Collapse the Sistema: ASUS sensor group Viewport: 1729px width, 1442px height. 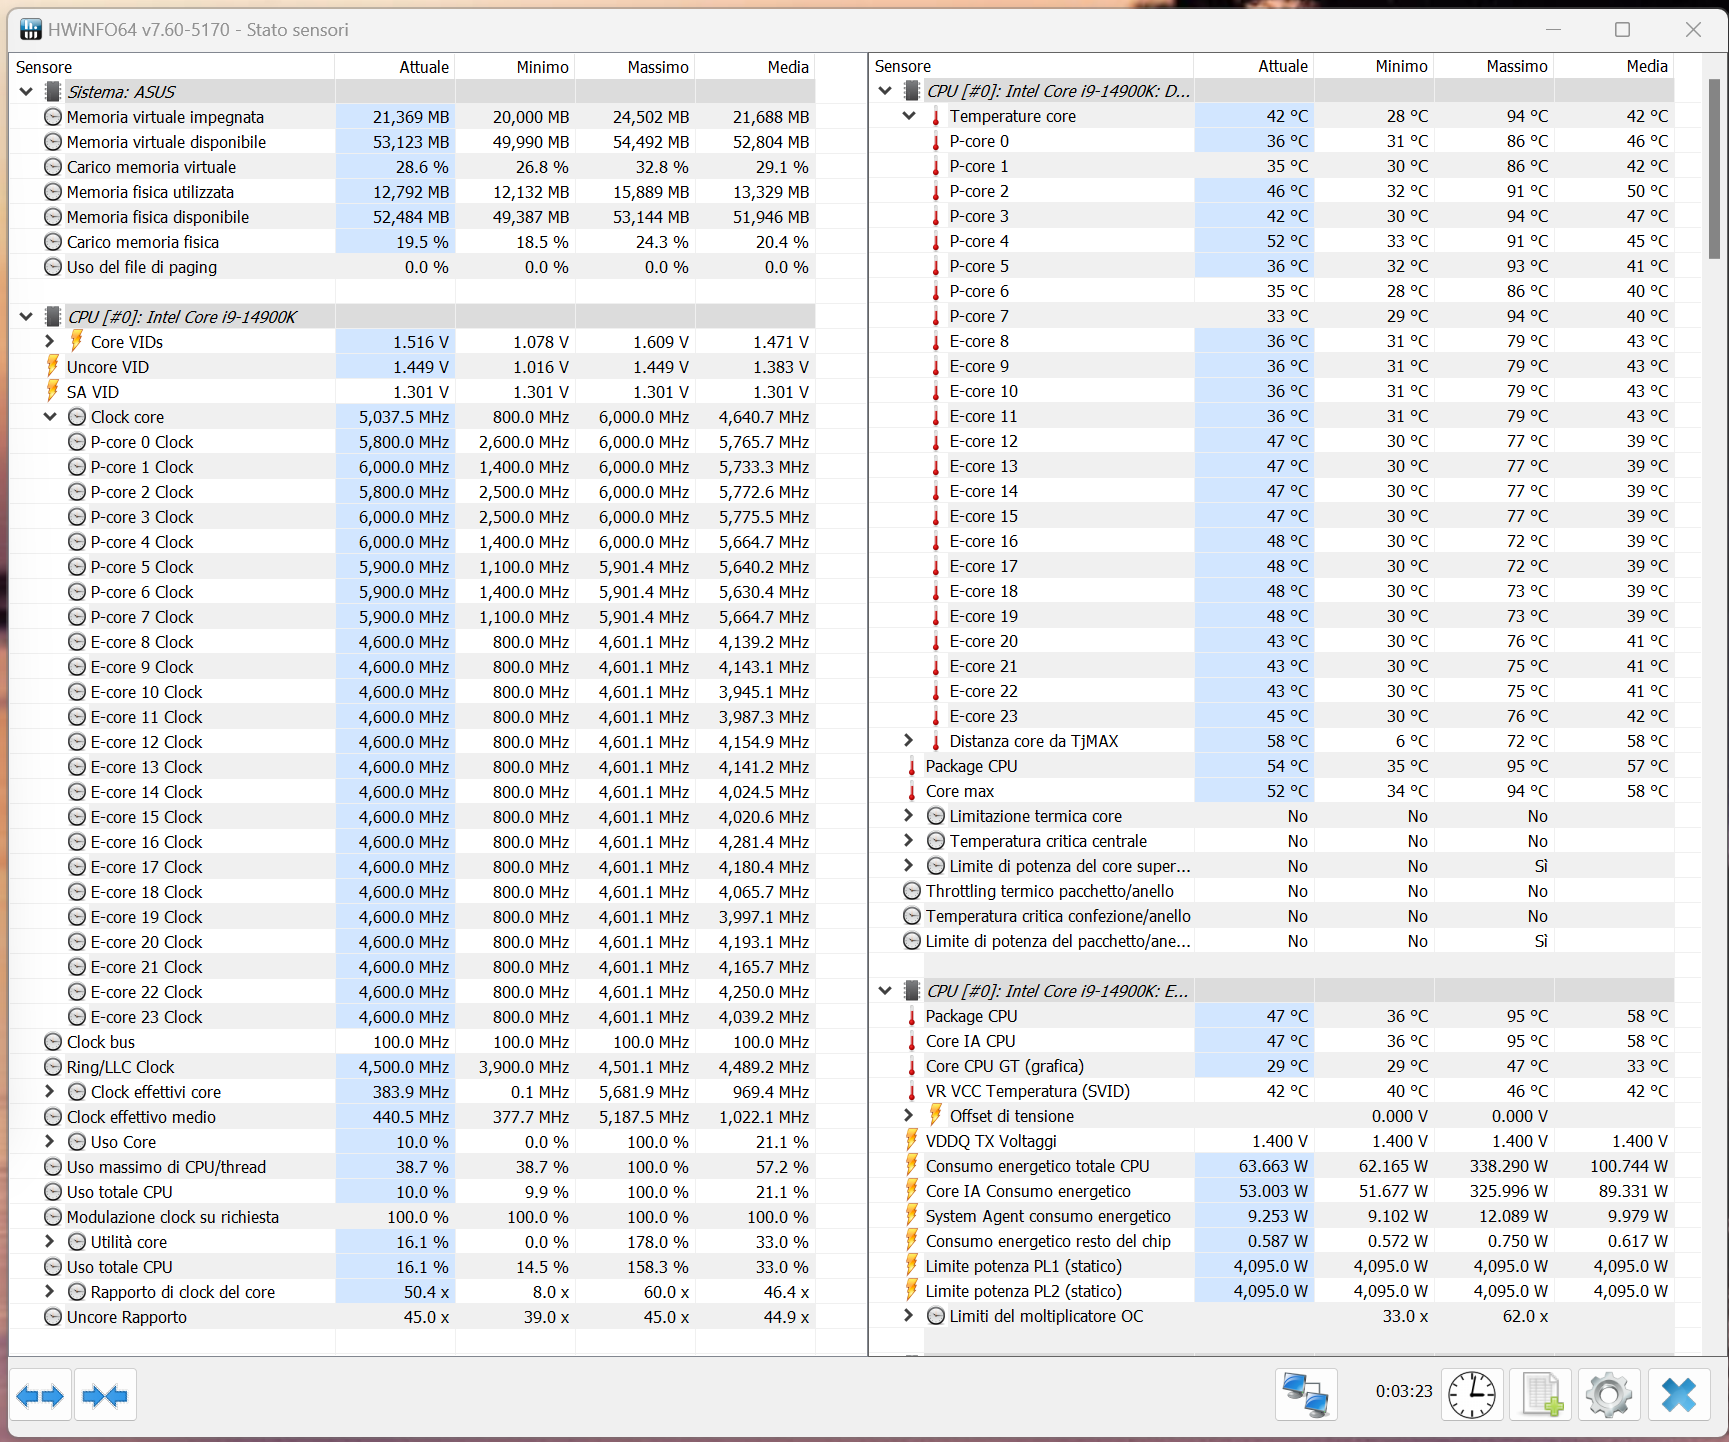click(26, 92)
